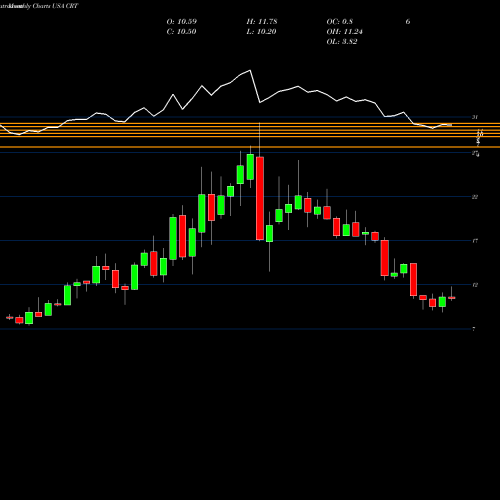Screen dimensions: 500x500
Task: Click the peak point of the white line
Action: [250, 70]
